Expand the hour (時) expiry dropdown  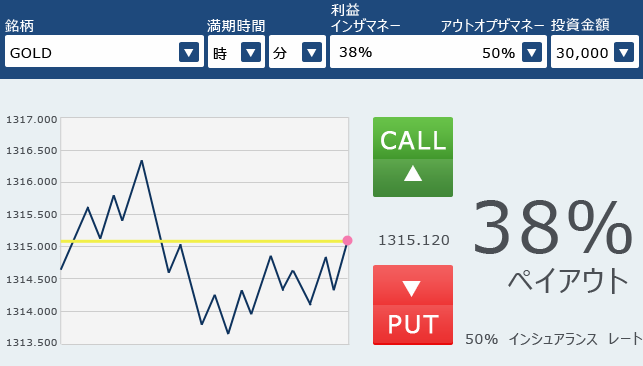point(251,52)
